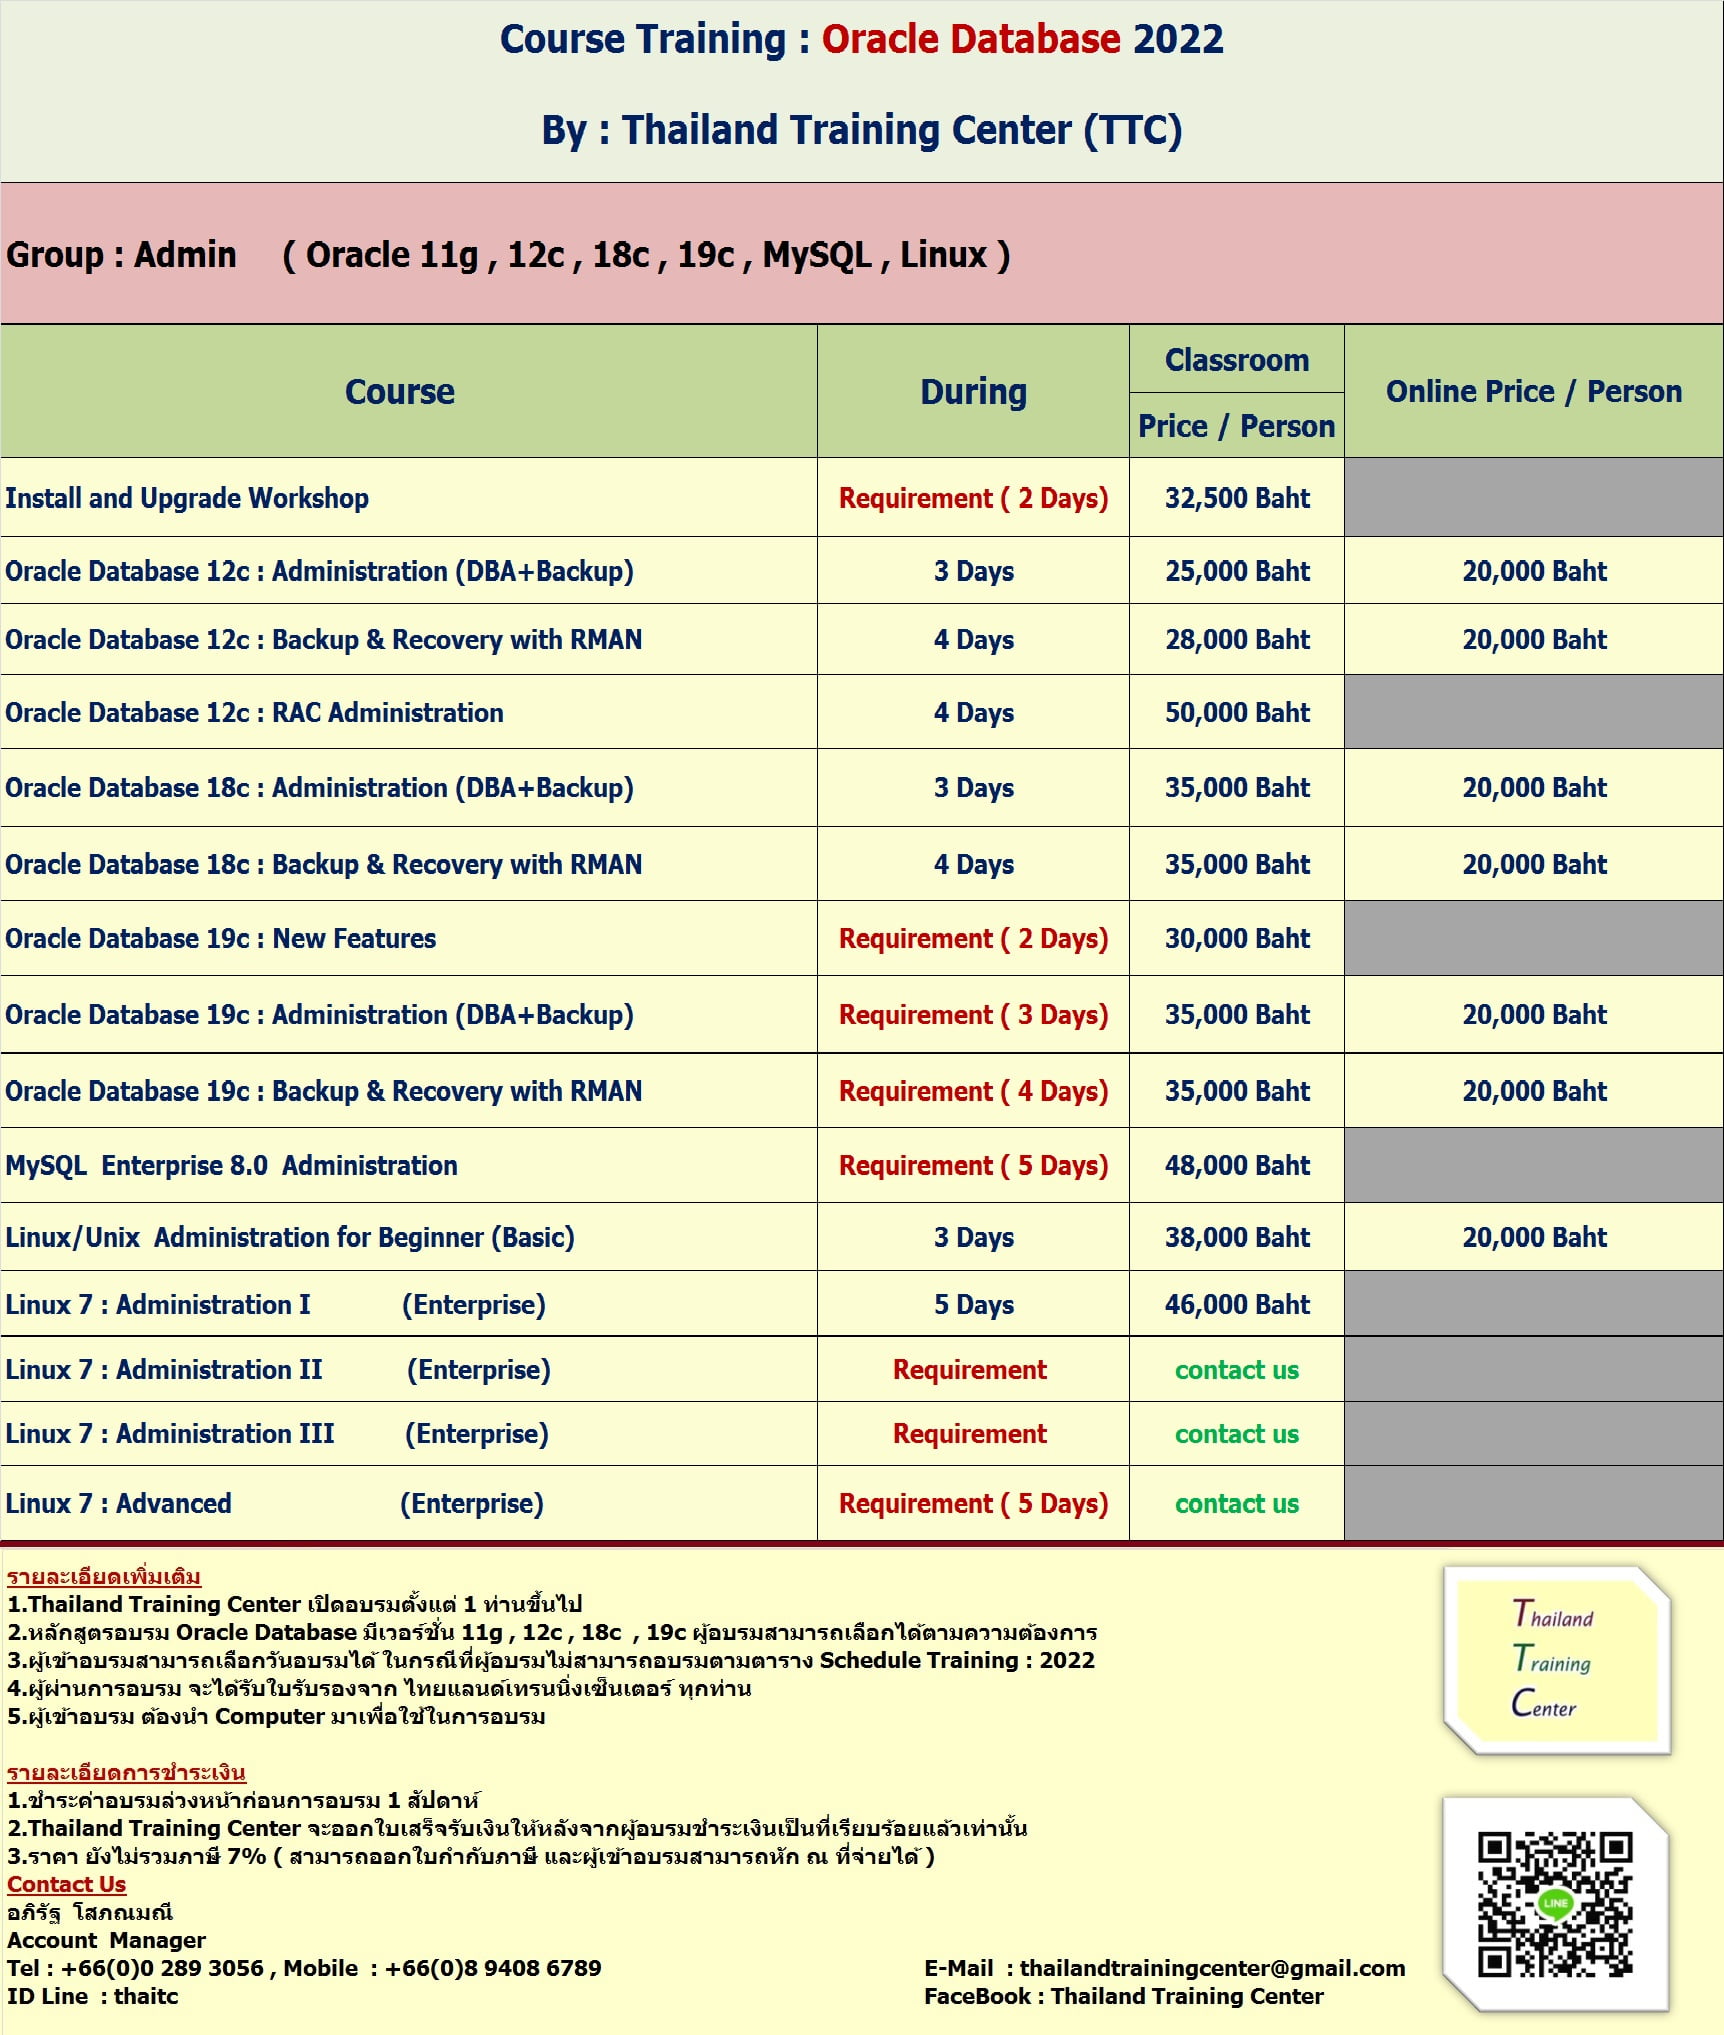This screenshot has height=2035, width=1724.
Task: Click the รายละเอียดเพิ่มเติม underlined heading
Action: click(x=103, y=1577)
